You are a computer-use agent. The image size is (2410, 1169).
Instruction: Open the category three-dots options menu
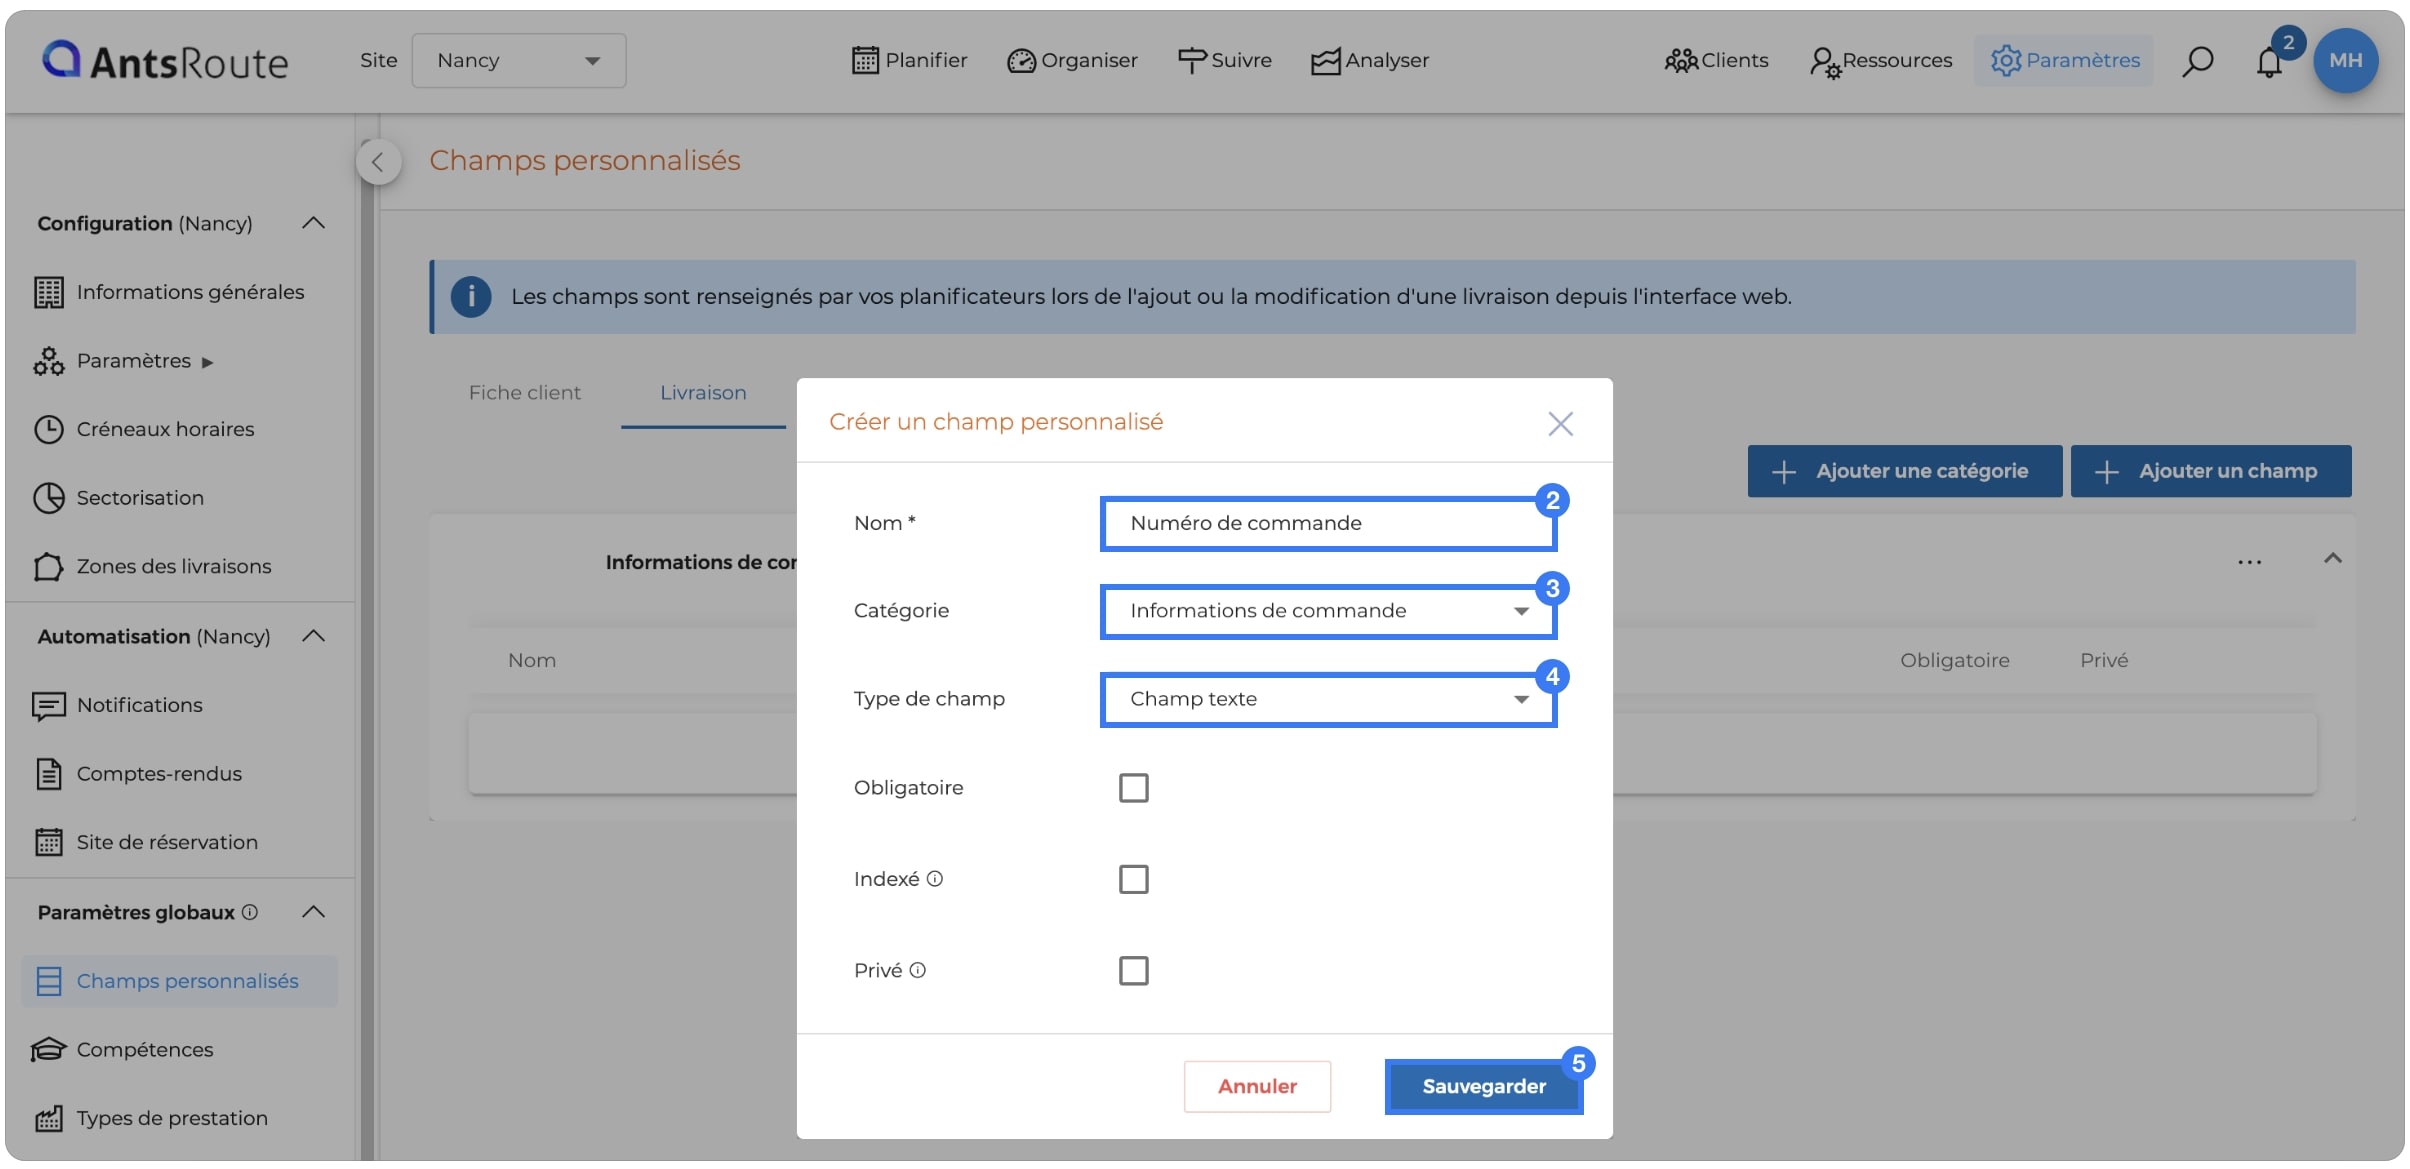pyautogui.click(x=2249, y=562)
